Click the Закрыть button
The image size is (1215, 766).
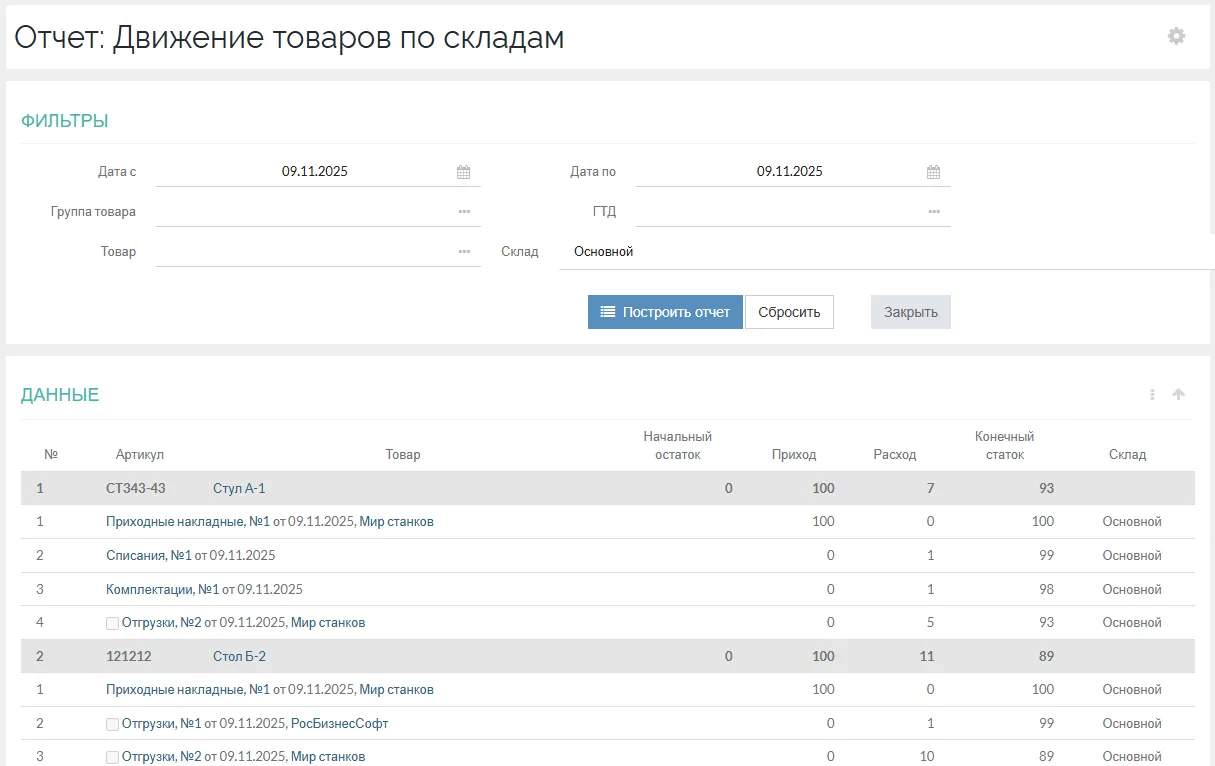910,312
